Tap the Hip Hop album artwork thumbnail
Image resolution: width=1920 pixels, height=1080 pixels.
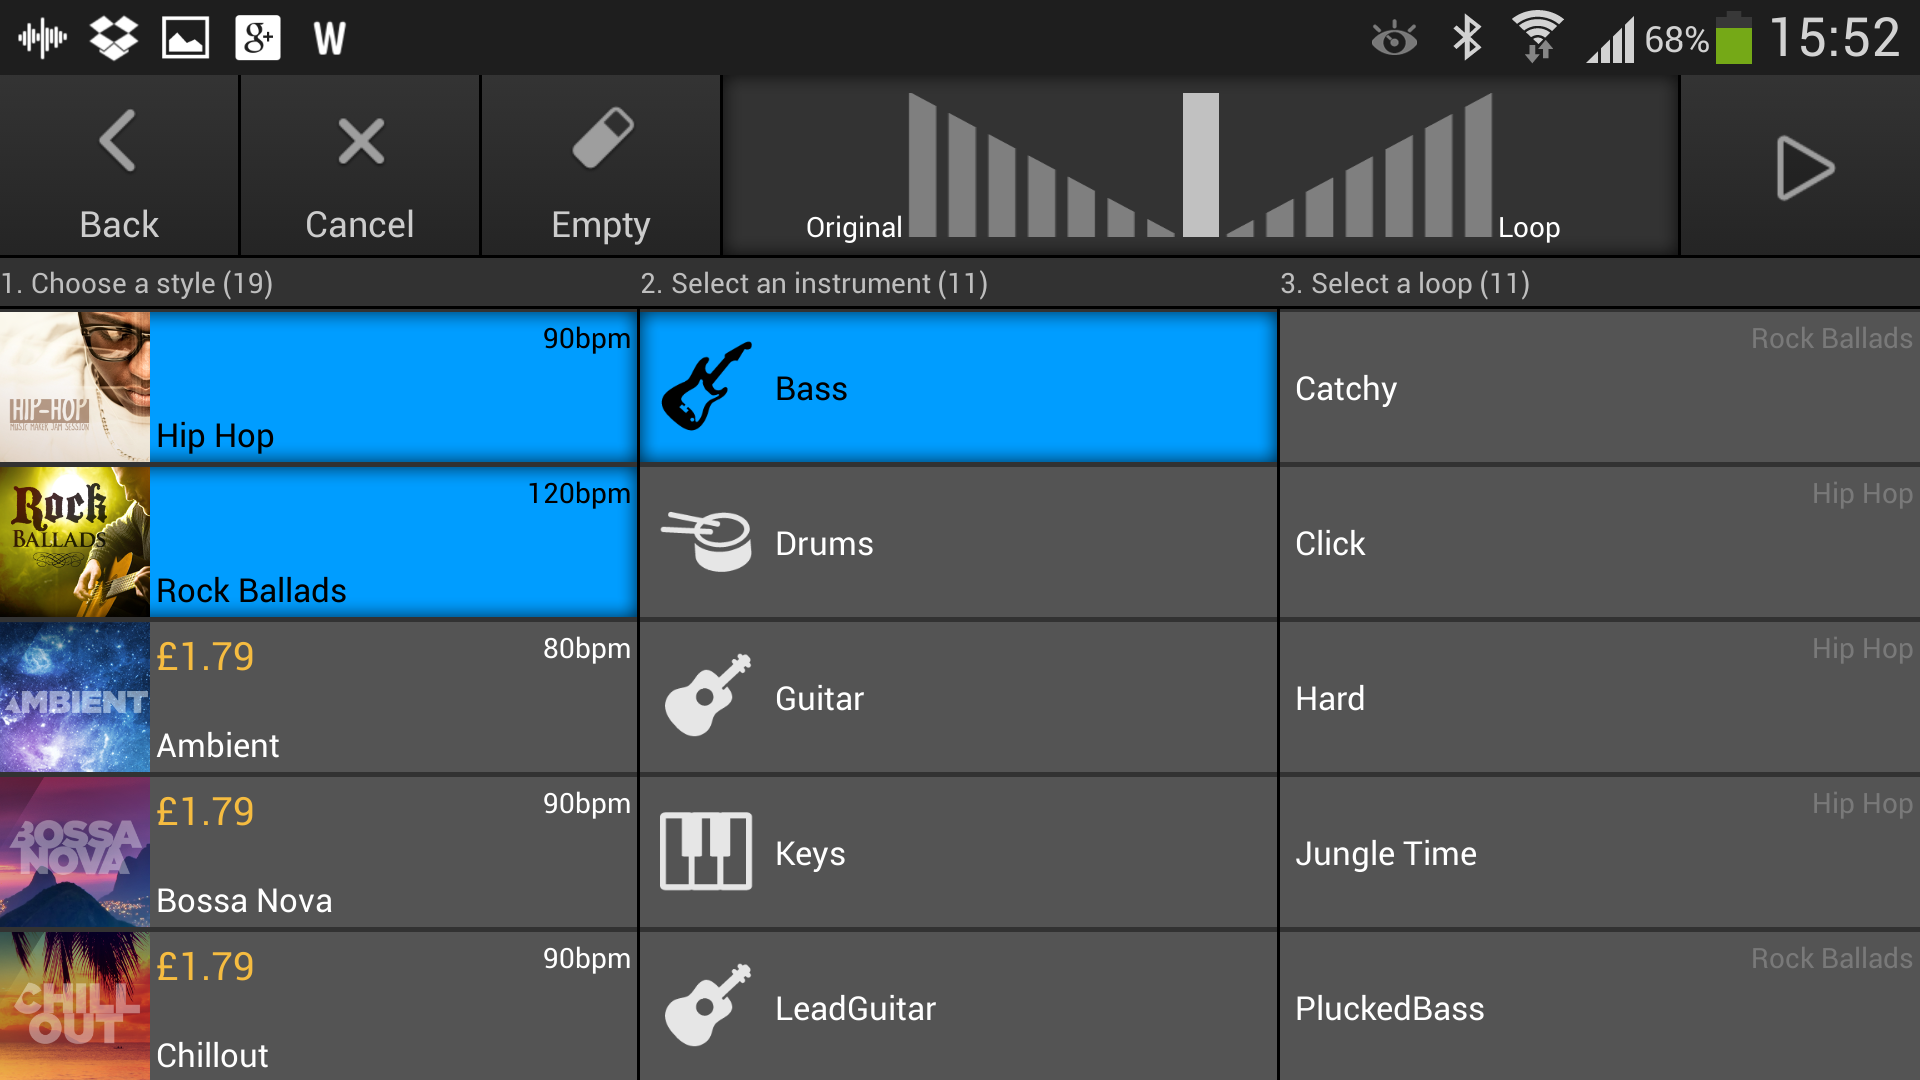[74, 388]
